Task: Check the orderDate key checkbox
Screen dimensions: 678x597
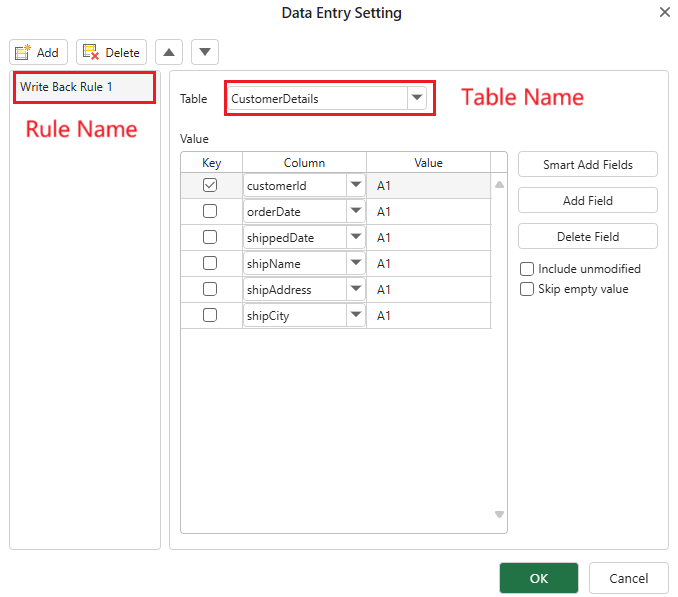Action: 210,211
